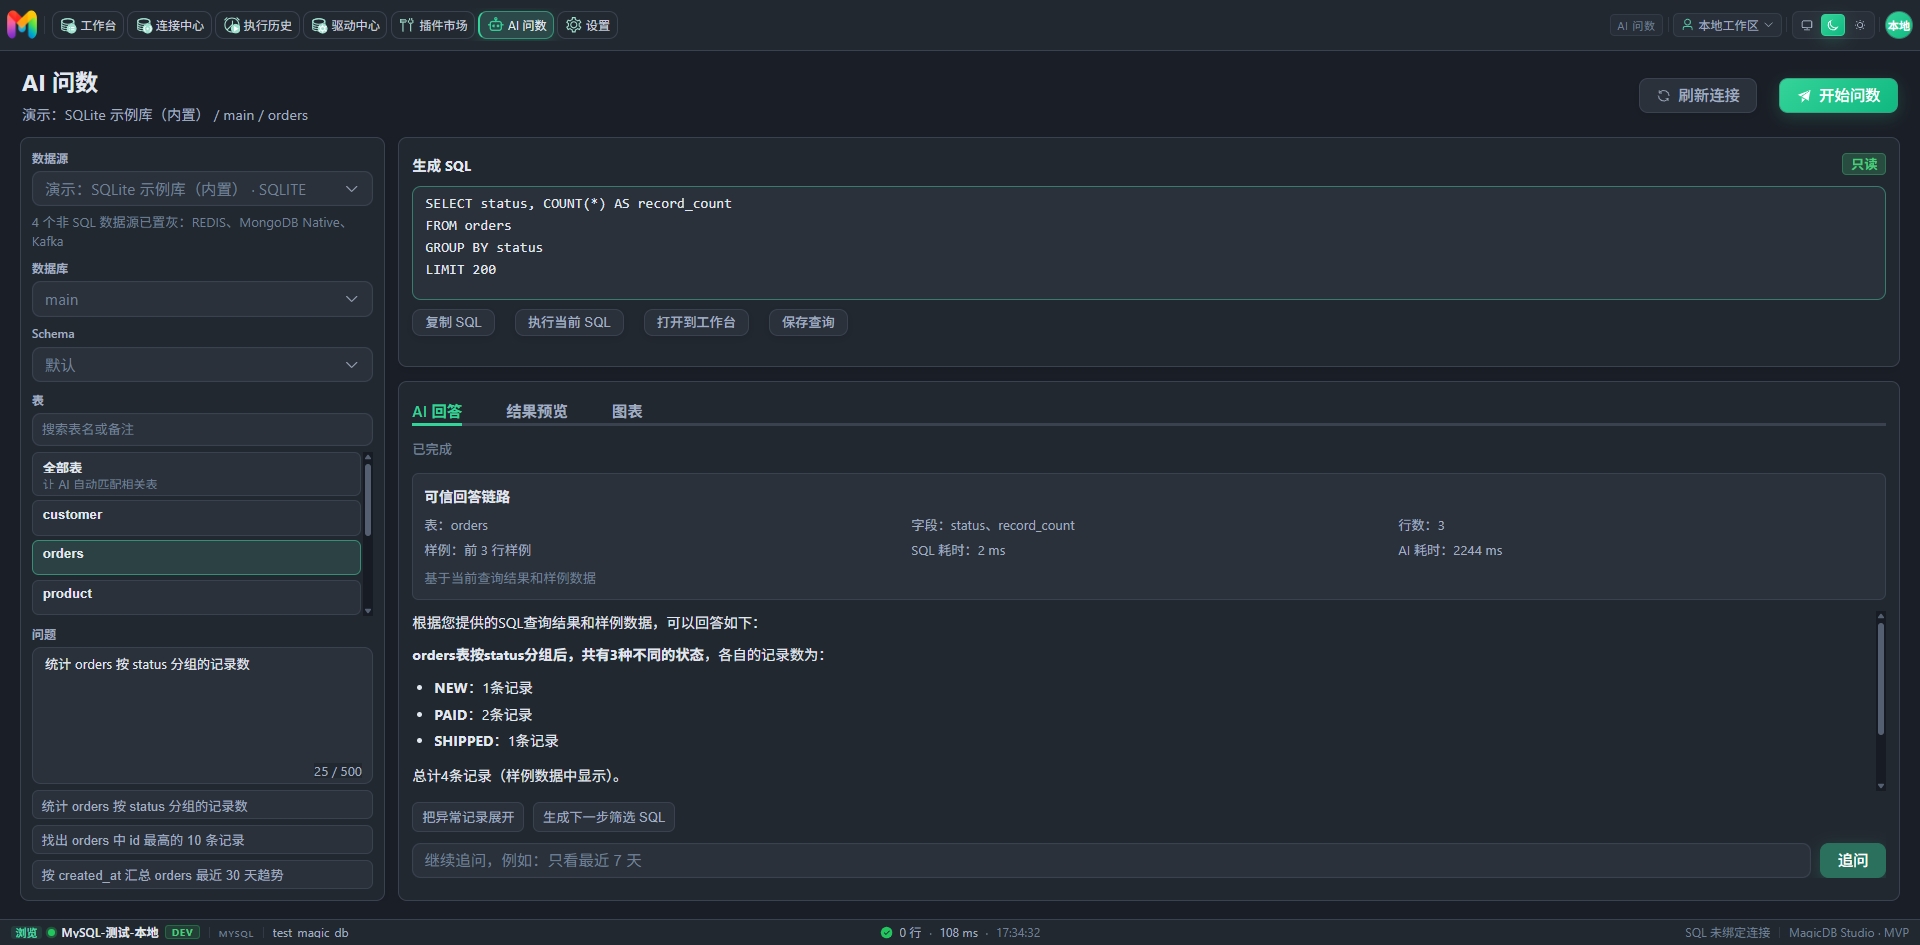This screenshot has width=1920, height=945.
Task: Click the AI answer scroll down arrow
Action: (x=1880, y=786)
